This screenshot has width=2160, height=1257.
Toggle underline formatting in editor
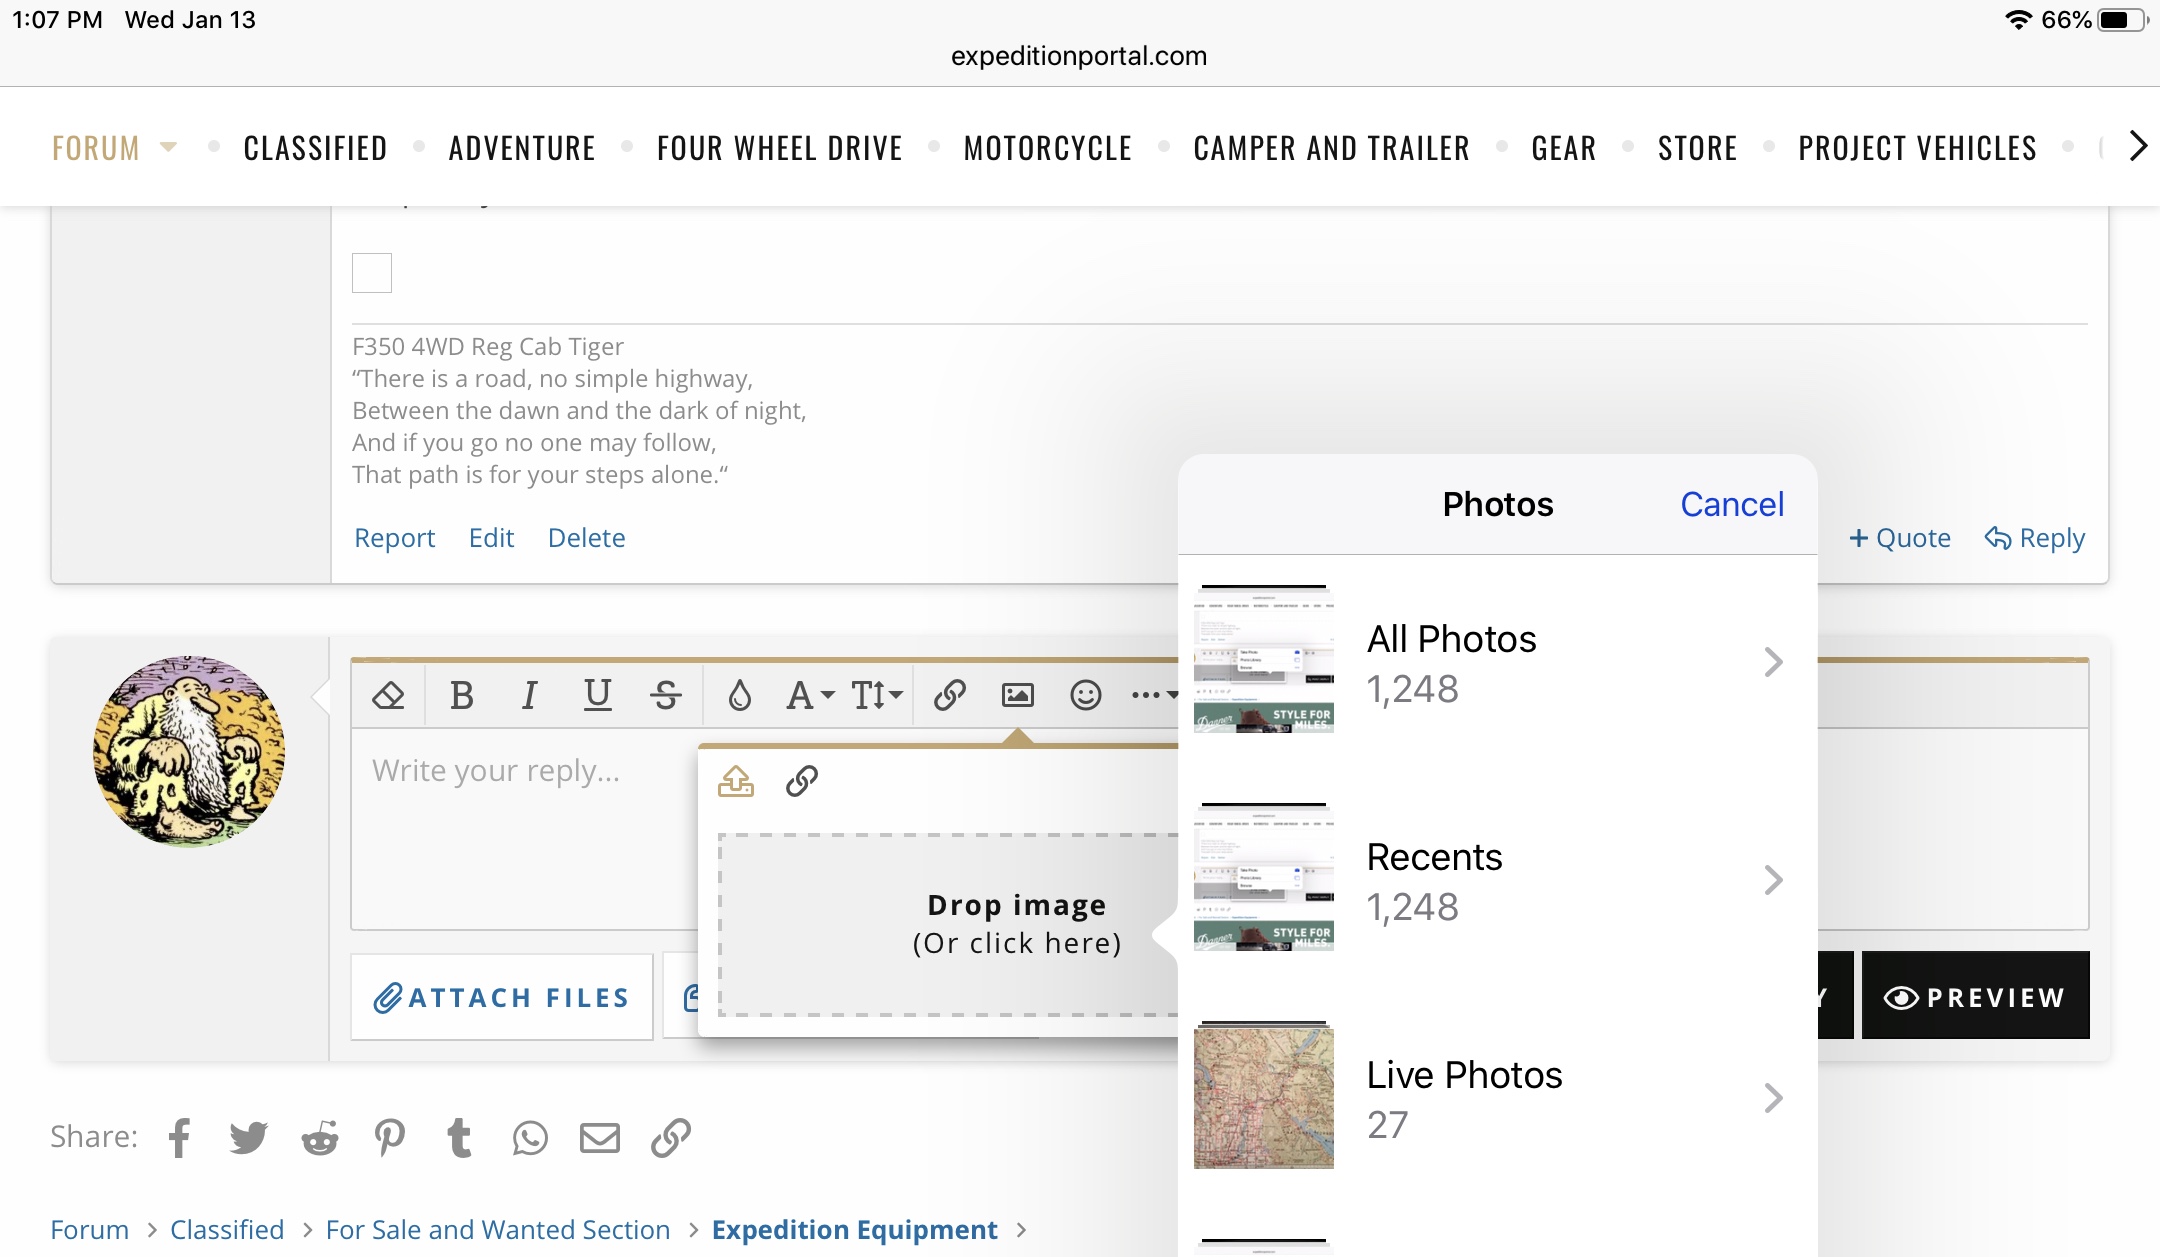(597, 695)
